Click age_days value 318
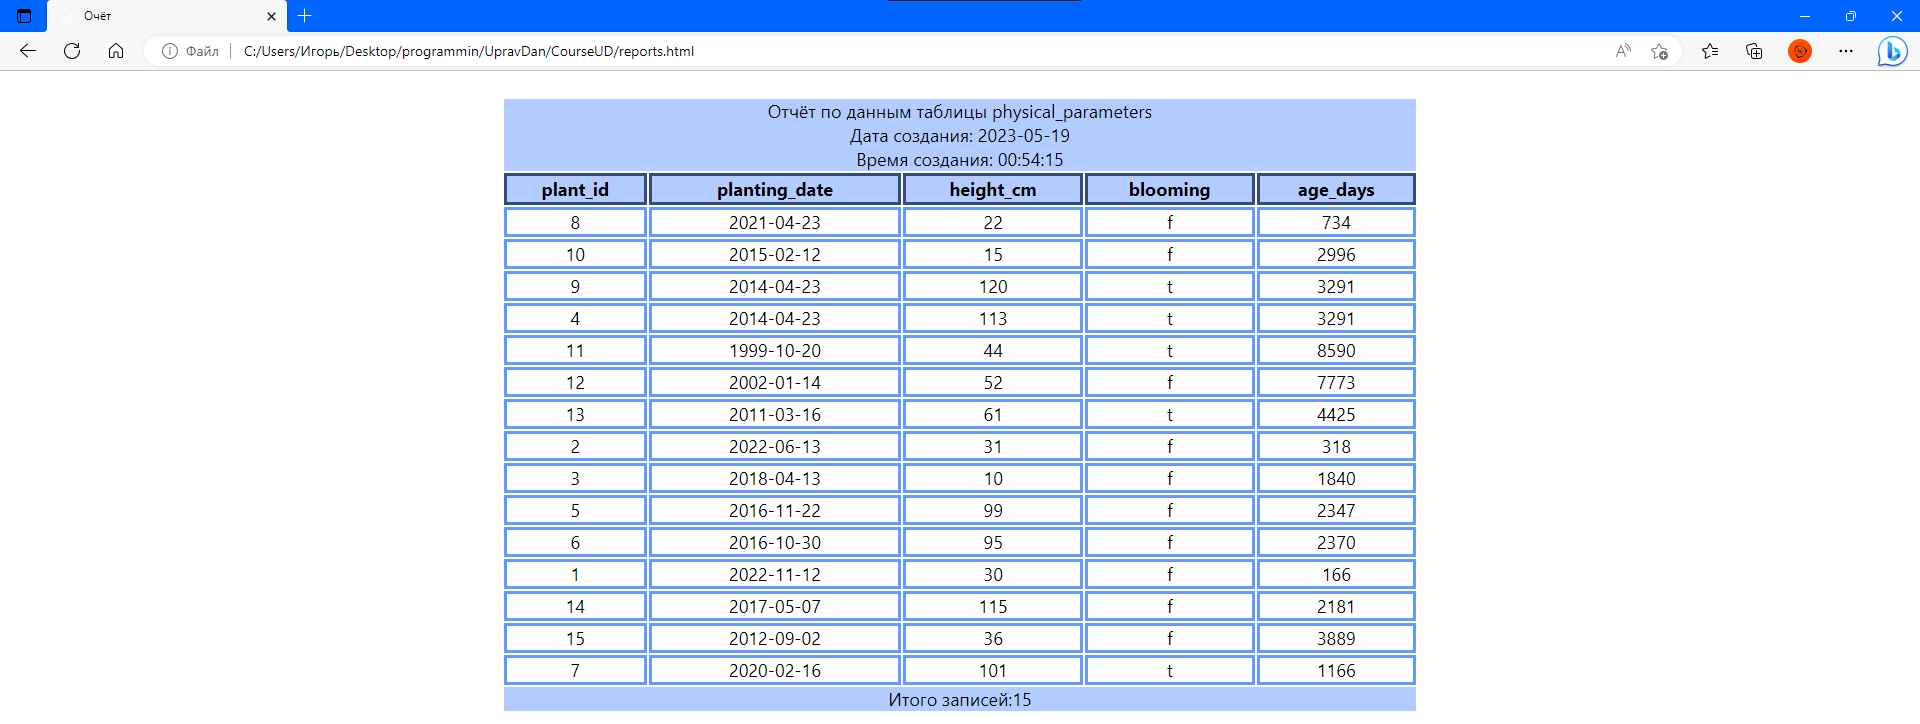1920x724 pixels. pyautogui.click(x=1336, y=446)
